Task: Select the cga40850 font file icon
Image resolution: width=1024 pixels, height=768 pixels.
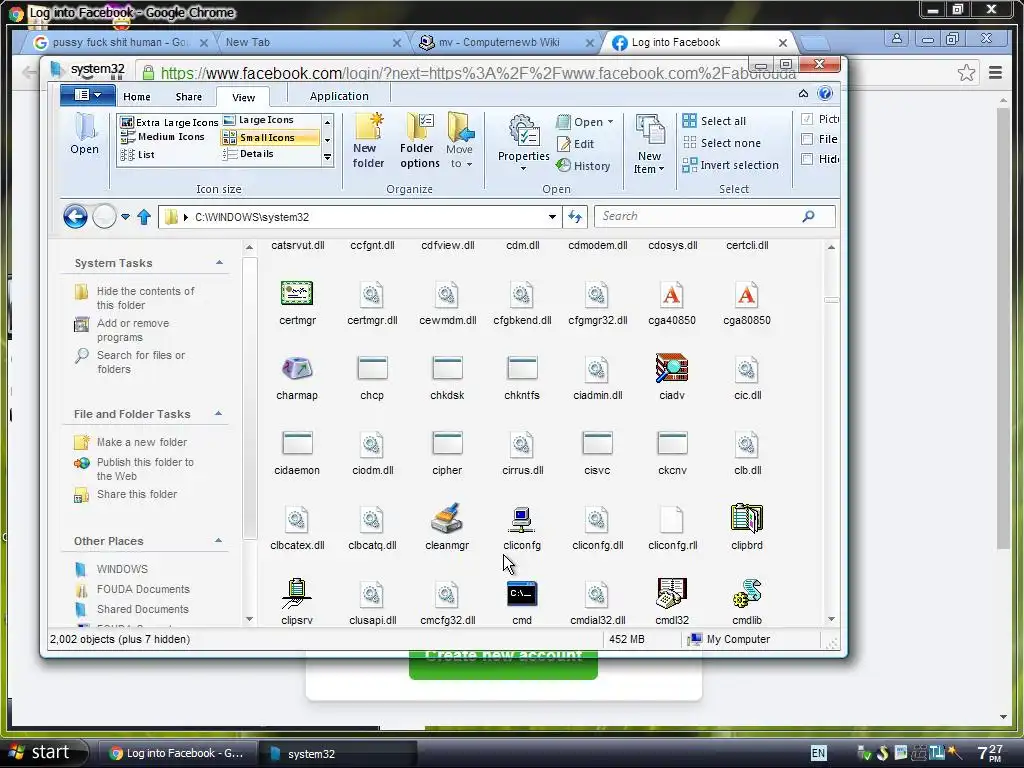Action: tap(672, 295)
